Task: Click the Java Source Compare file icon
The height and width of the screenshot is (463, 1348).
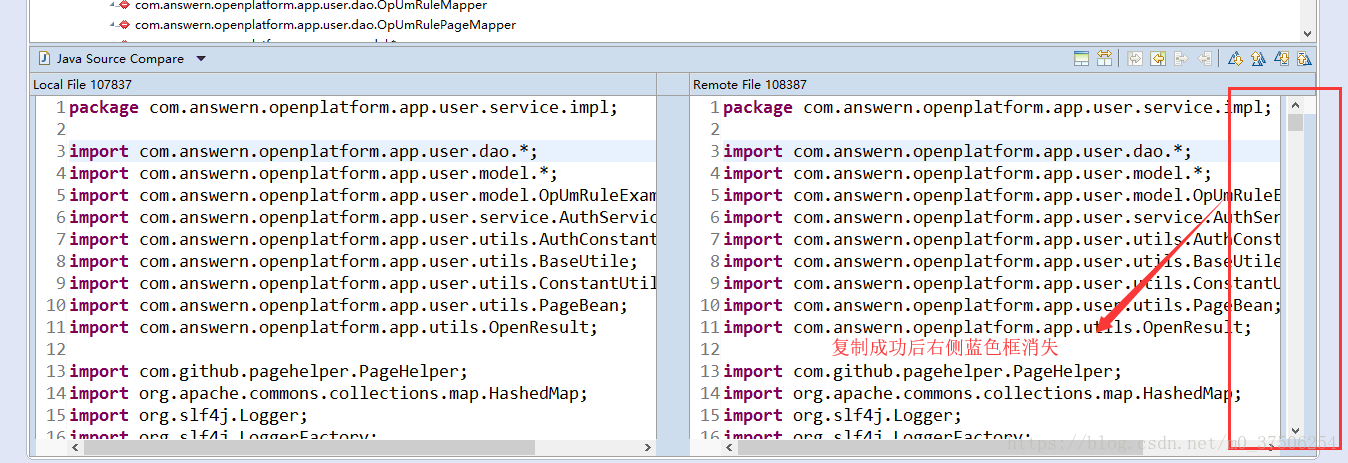Action: (43, 59)
